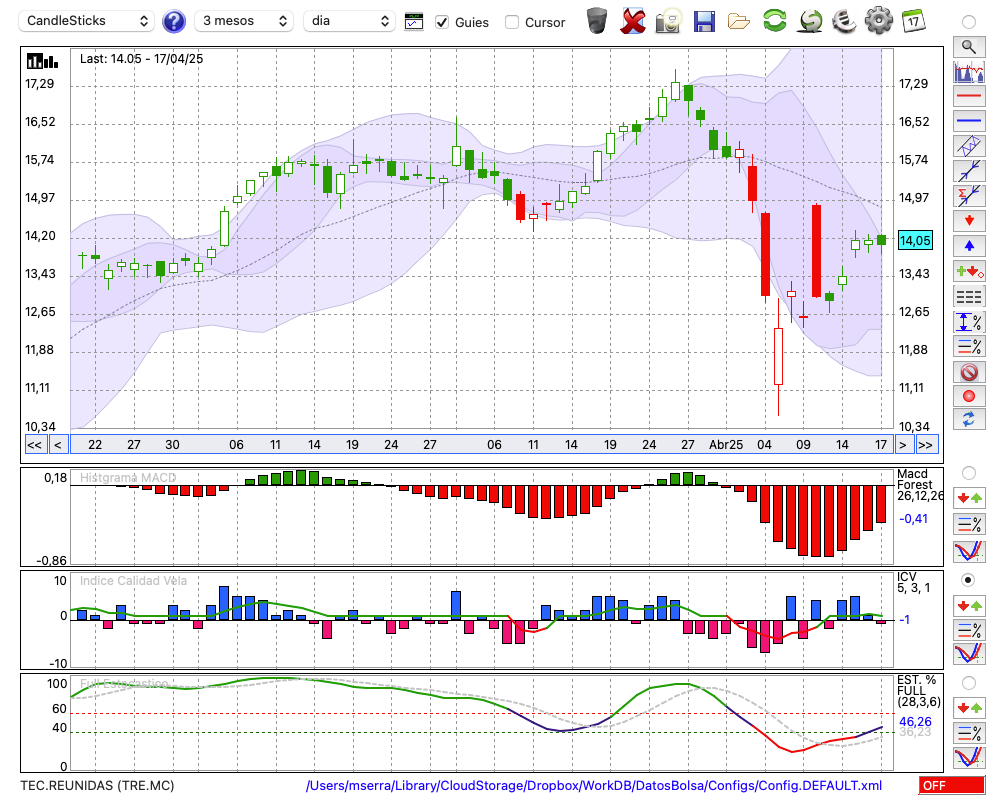
Task: Open the '3 mesos' period dropdown
Action: coord(244,21)
